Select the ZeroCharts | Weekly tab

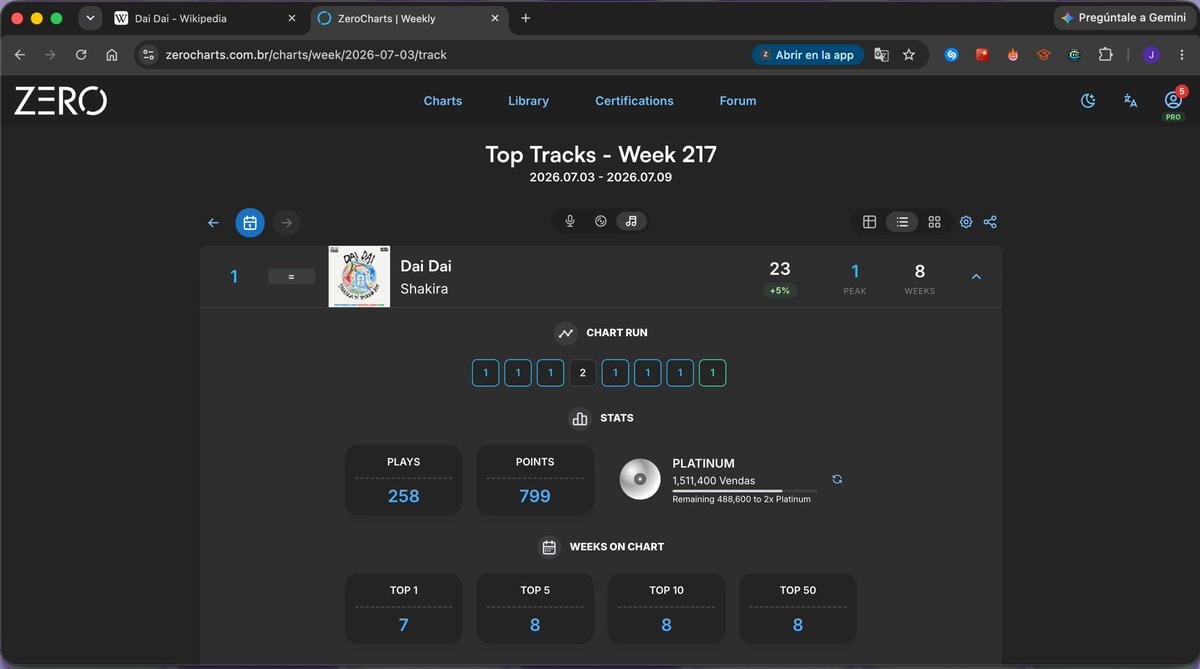pos(408,18)
